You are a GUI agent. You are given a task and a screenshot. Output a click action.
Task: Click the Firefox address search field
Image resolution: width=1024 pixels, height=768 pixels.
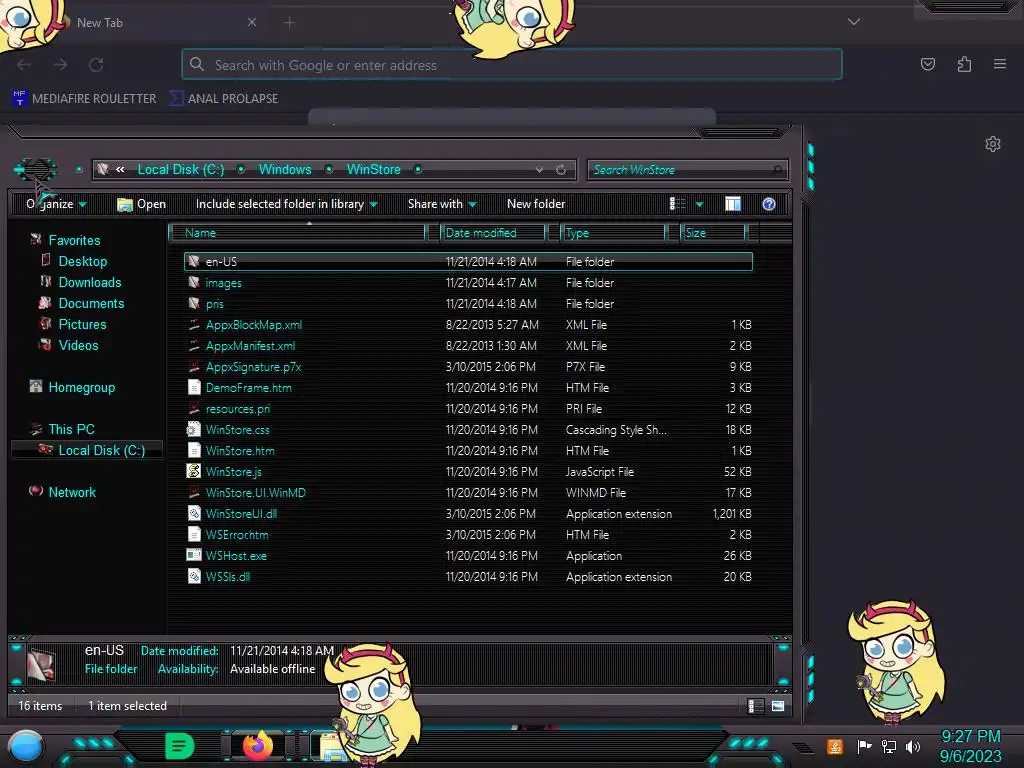point(512,65)
